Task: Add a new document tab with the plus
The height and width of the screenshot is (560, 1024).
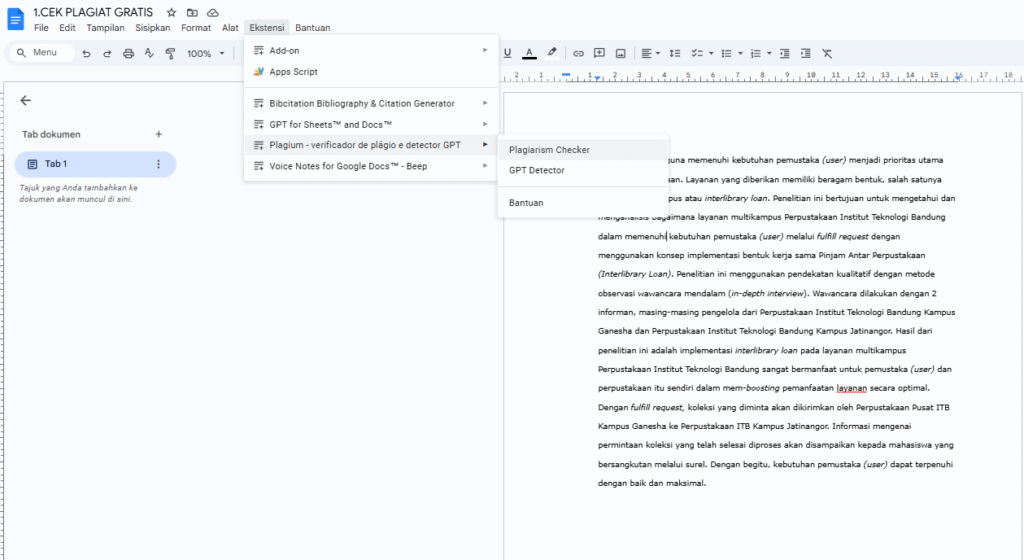Action: pos(158,134)
